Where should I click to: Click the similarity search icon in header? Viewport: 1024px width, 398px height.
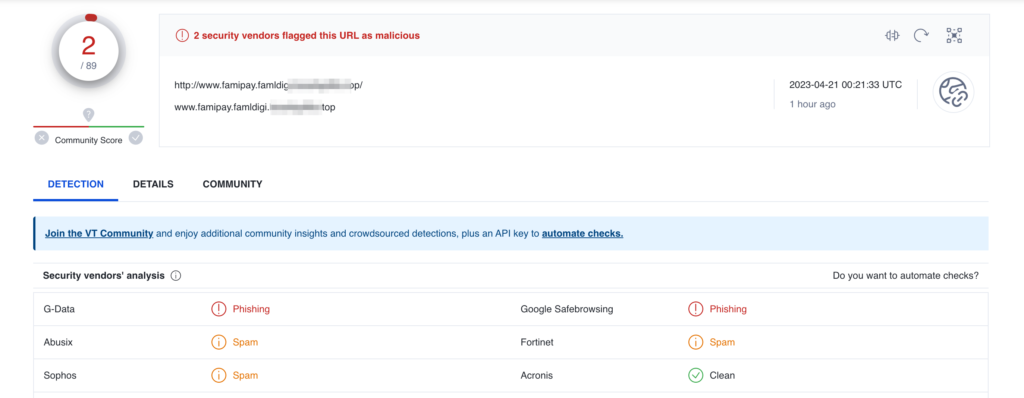pos(892,35)
